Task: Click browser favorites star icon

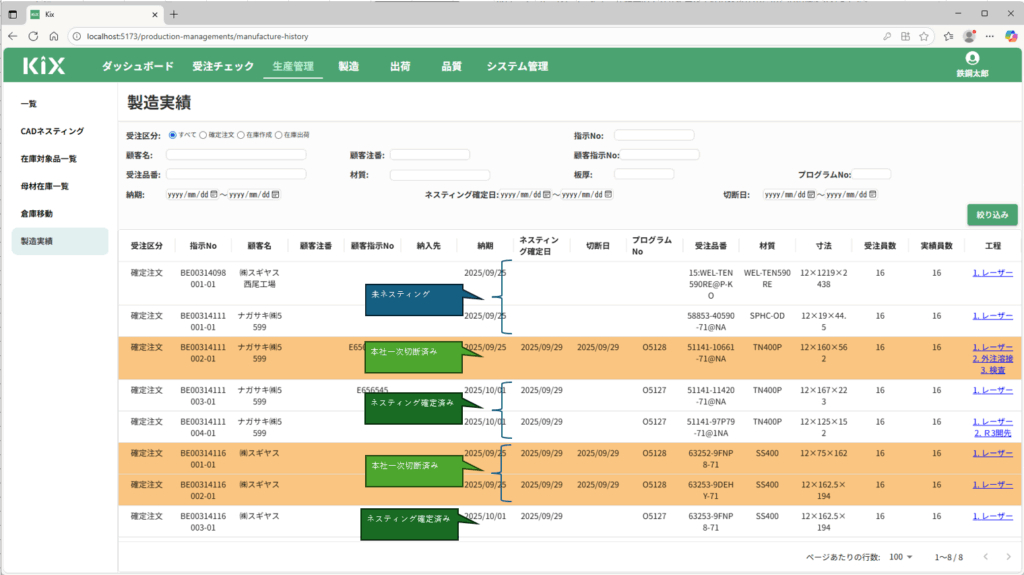Action: point(922,36)
